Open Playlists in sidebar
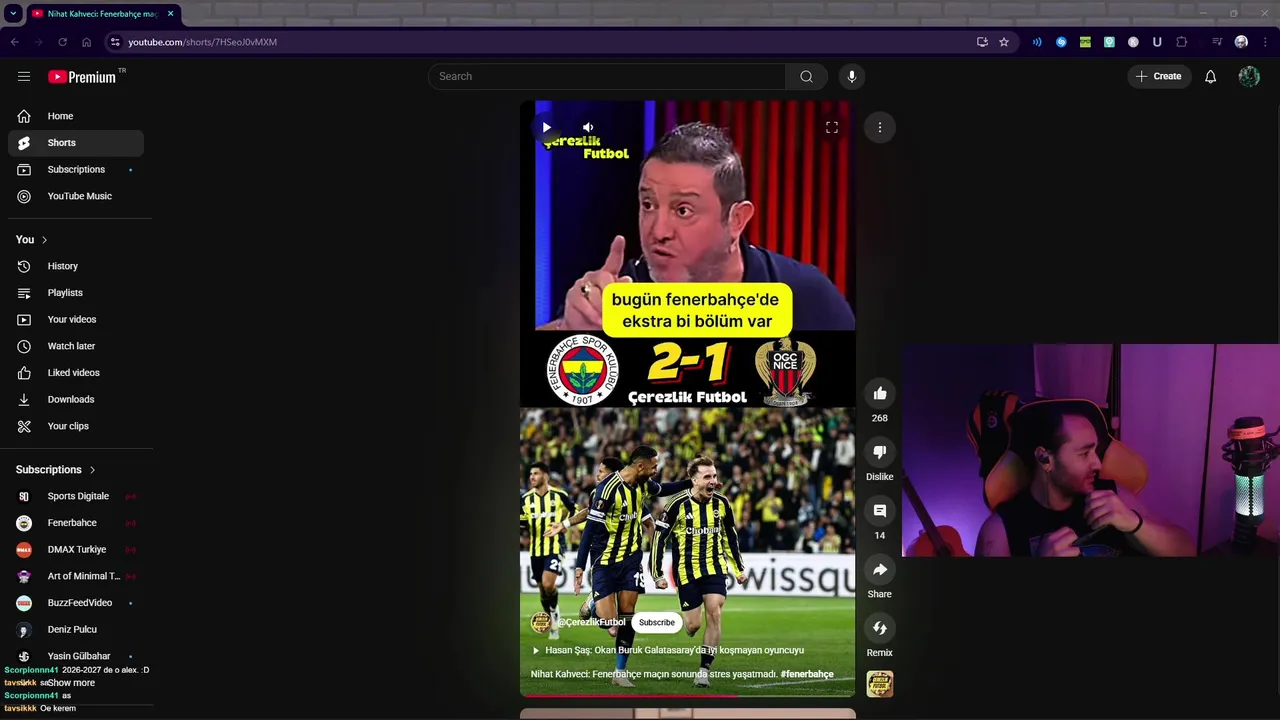 76,293
